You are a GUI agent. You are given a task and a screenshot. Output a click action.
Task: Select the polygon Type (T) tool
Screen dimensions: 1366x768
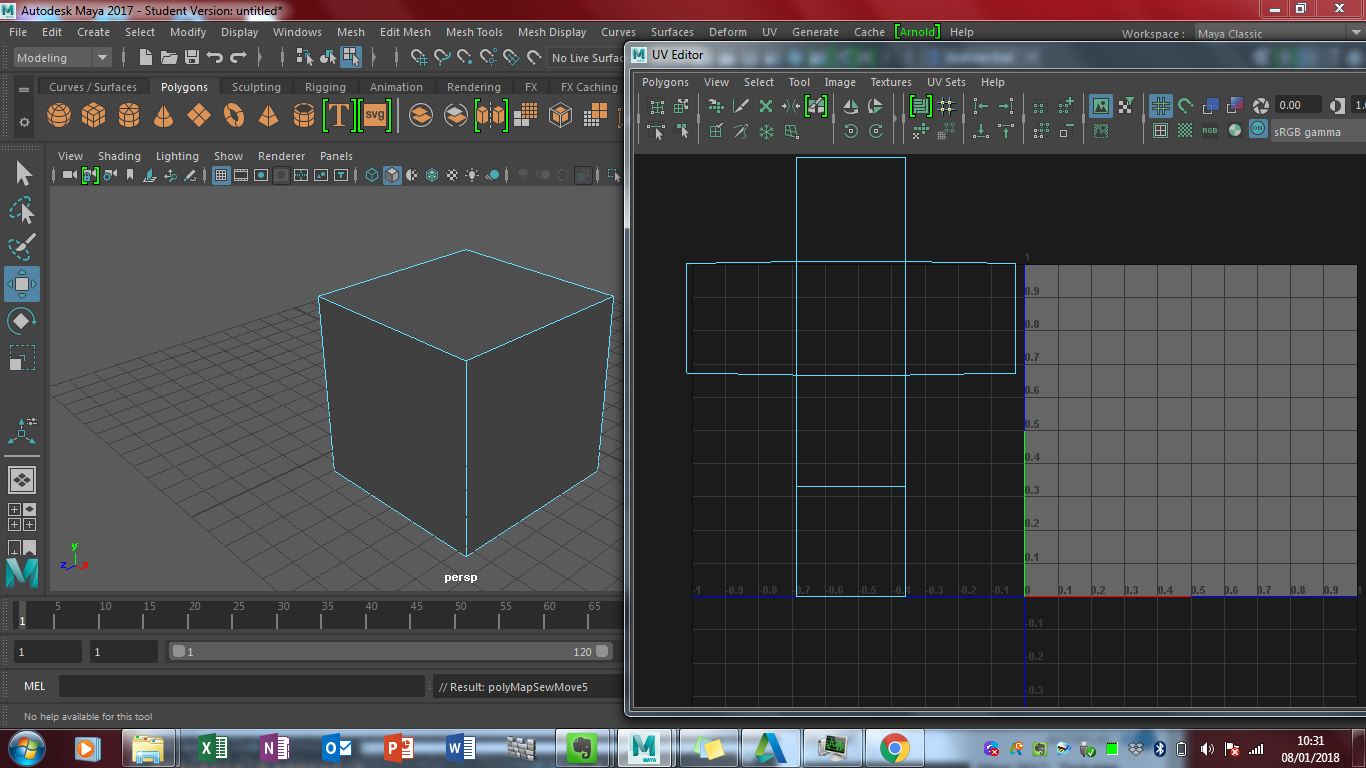pyautogui.click(x=340, y=116)
